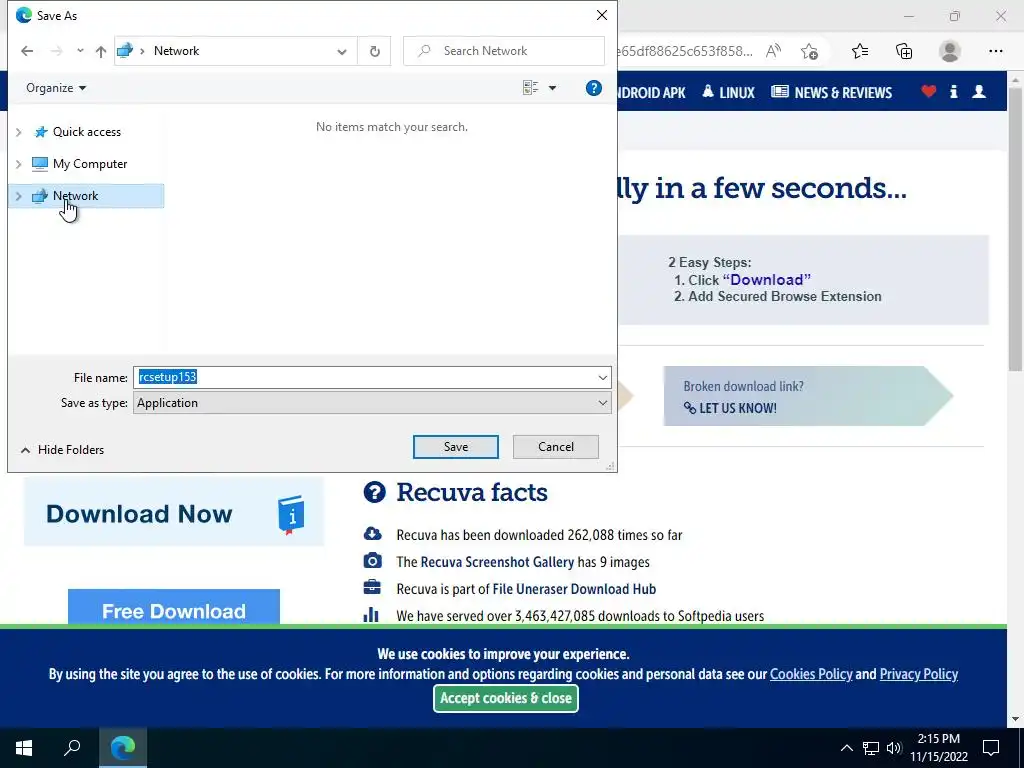Cancel the Save As dialog
The height and width of the screenshot is (768, 1024).
click(x=556, y=447)
